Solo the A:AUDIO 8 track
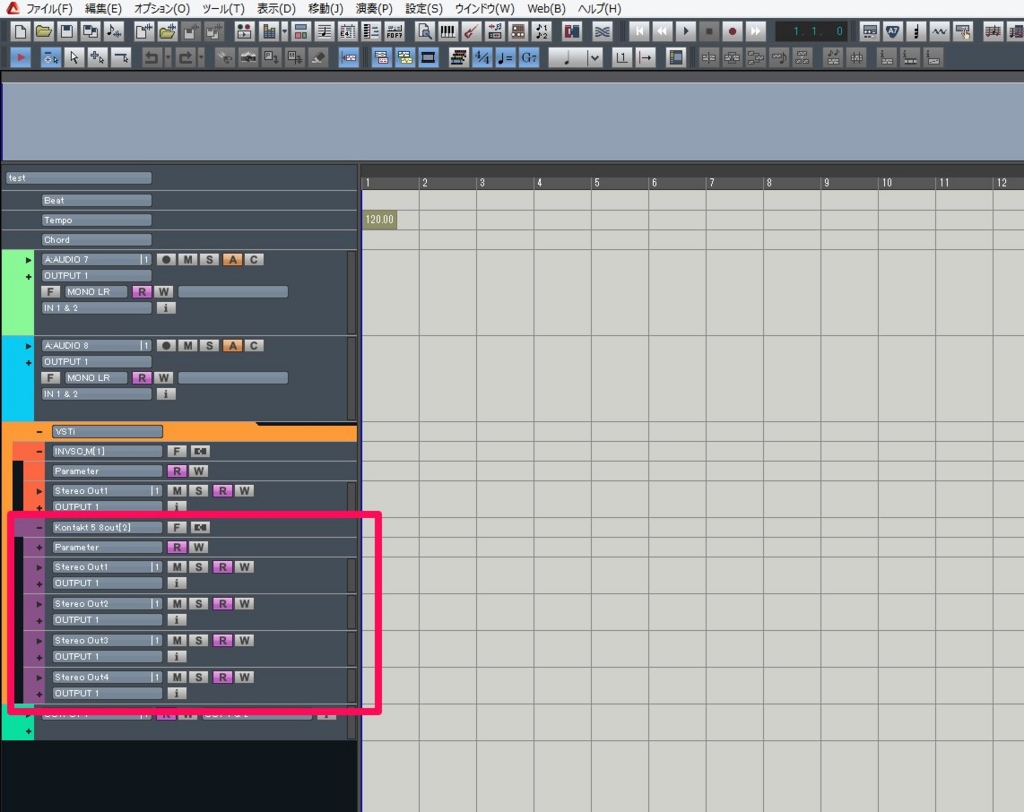Viewport: 1024px width, 812px height. (x=209, y=346)
